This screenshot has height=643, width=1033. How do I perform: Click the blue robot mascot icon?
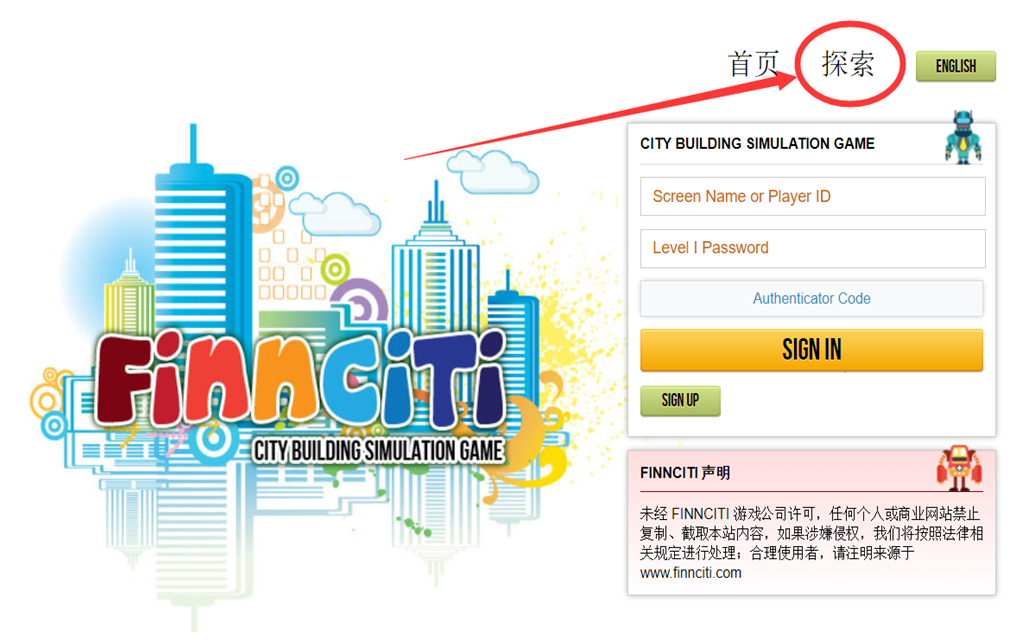click(963, 137)
